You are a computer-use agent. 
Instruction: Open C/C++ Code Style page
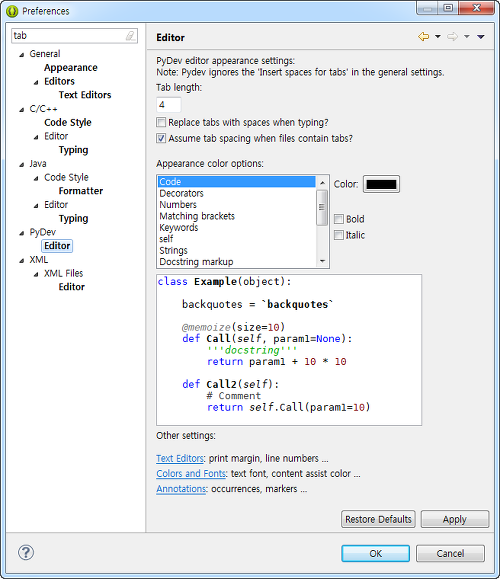click(68, 122)
